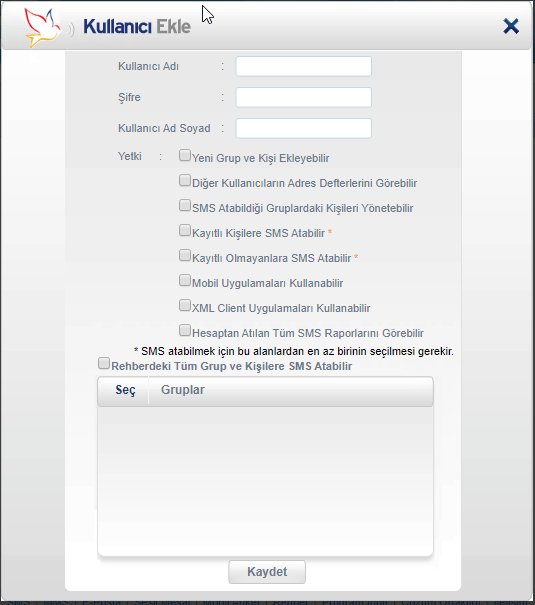Click inside the empty groups list area
This screenshot has height=605, width=535.
coord(265,481)
